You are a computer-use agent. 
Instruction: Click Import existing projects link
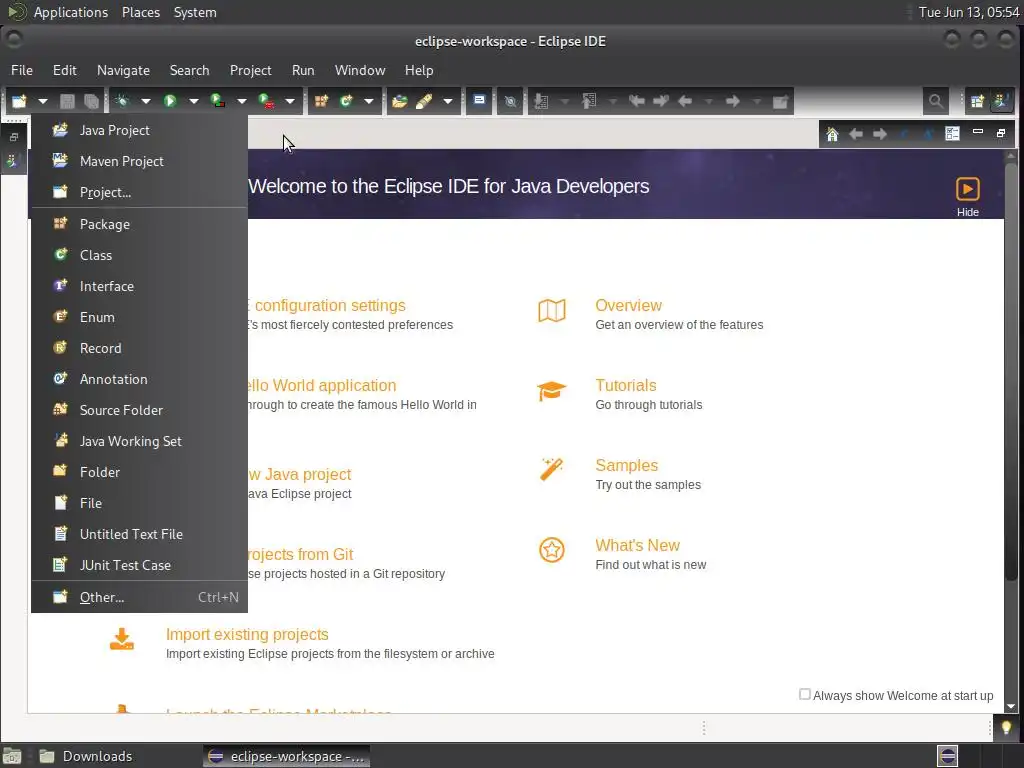247,634
